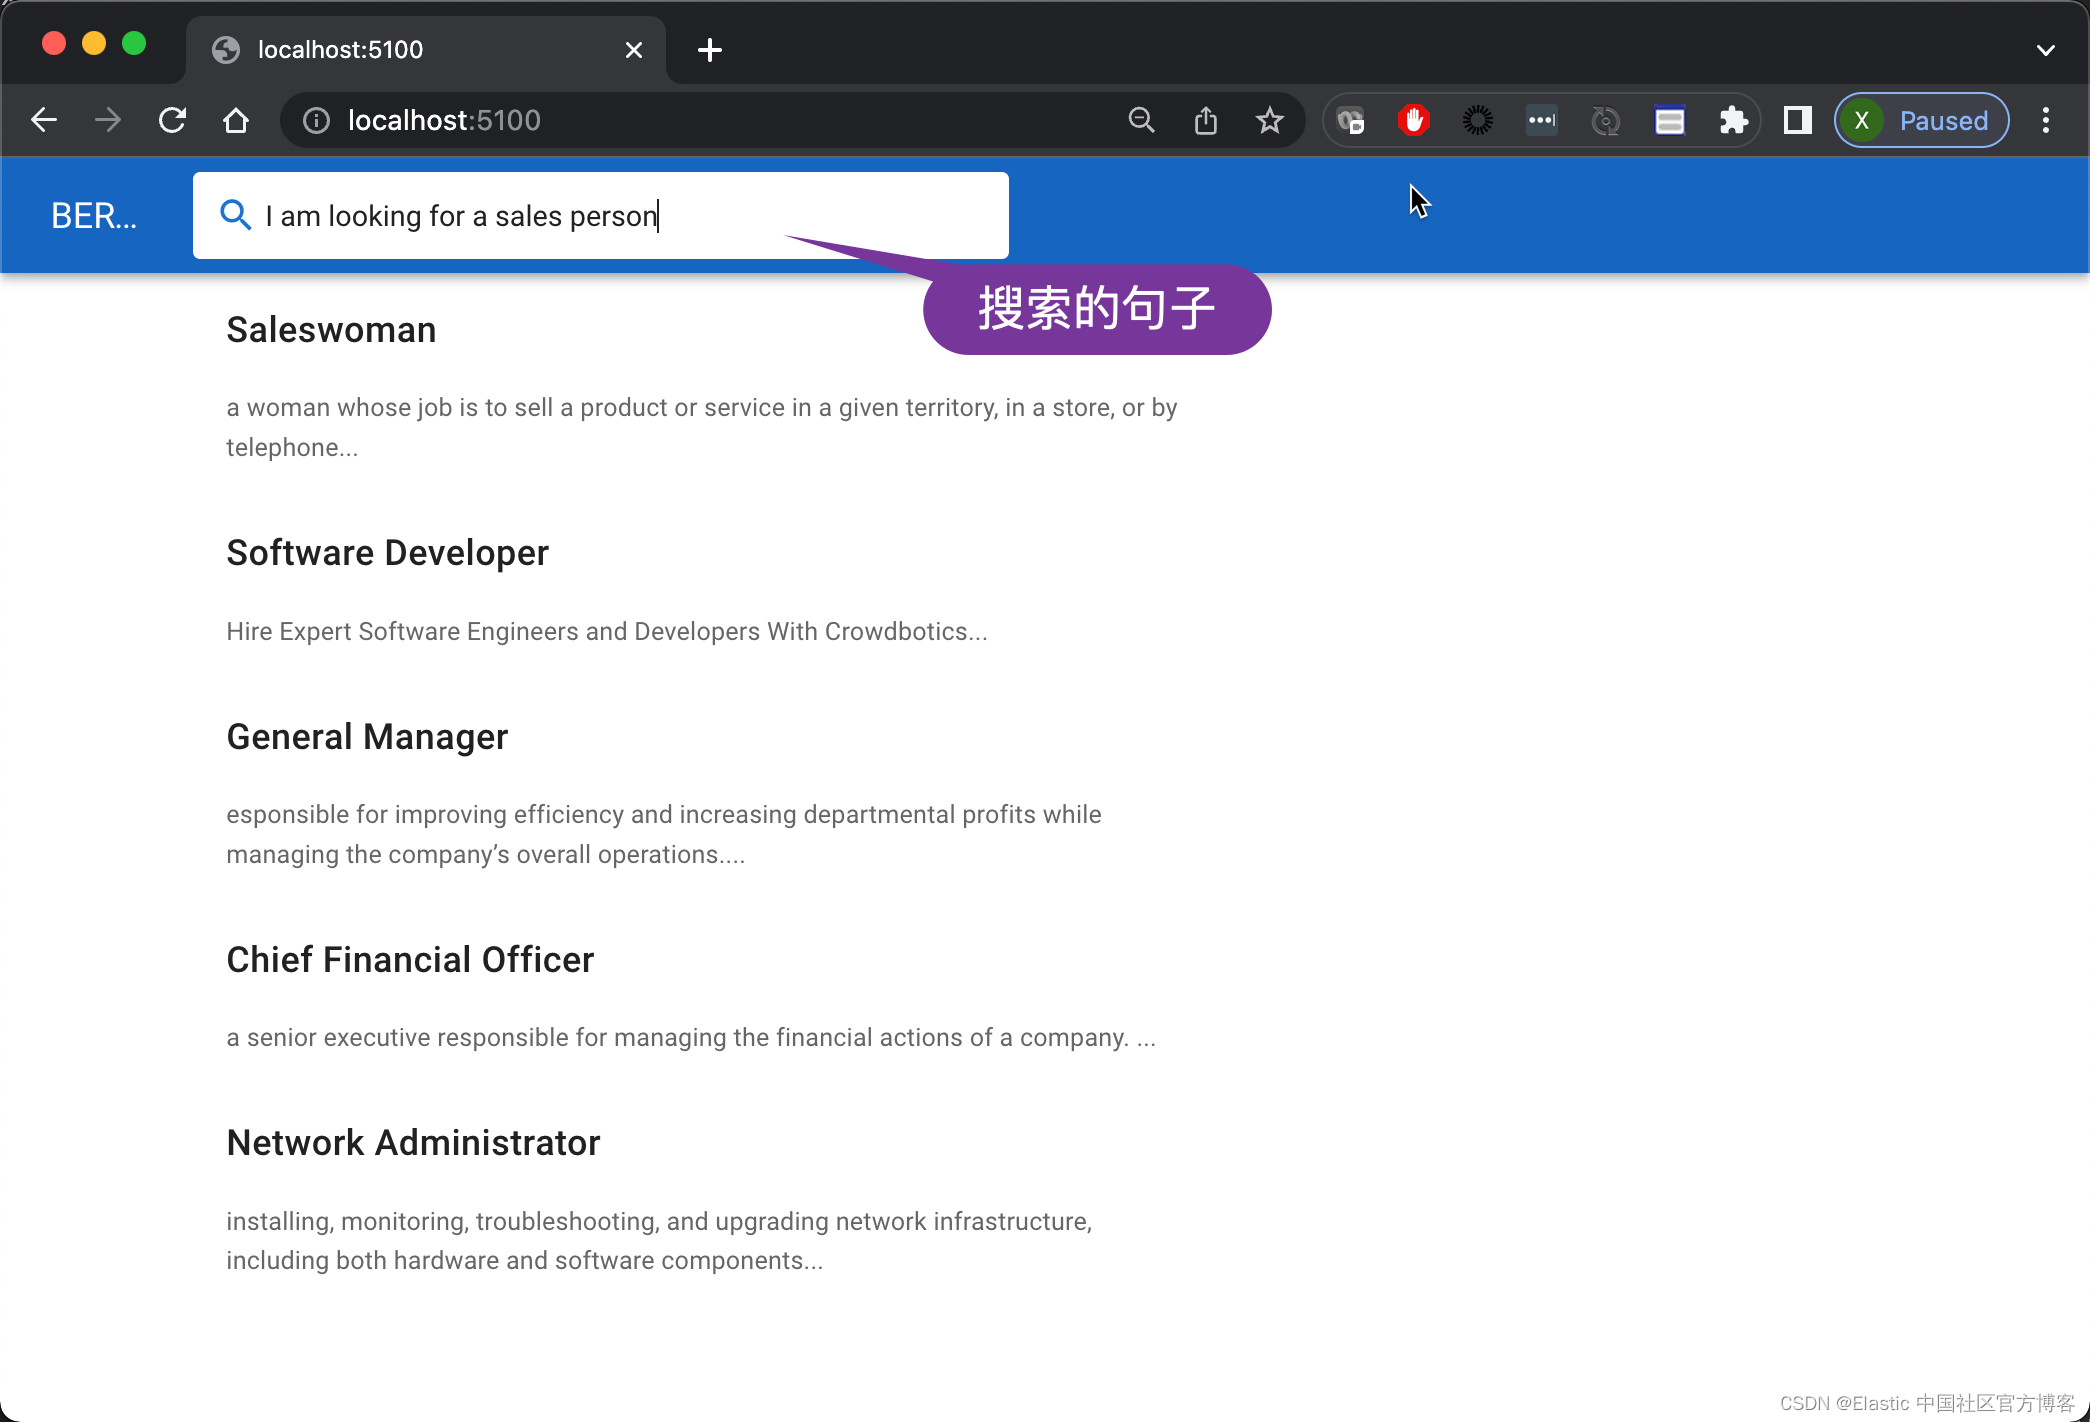The image size is (2090, 1422).
Task: Click the search box text field
Action: pos(620,216)
